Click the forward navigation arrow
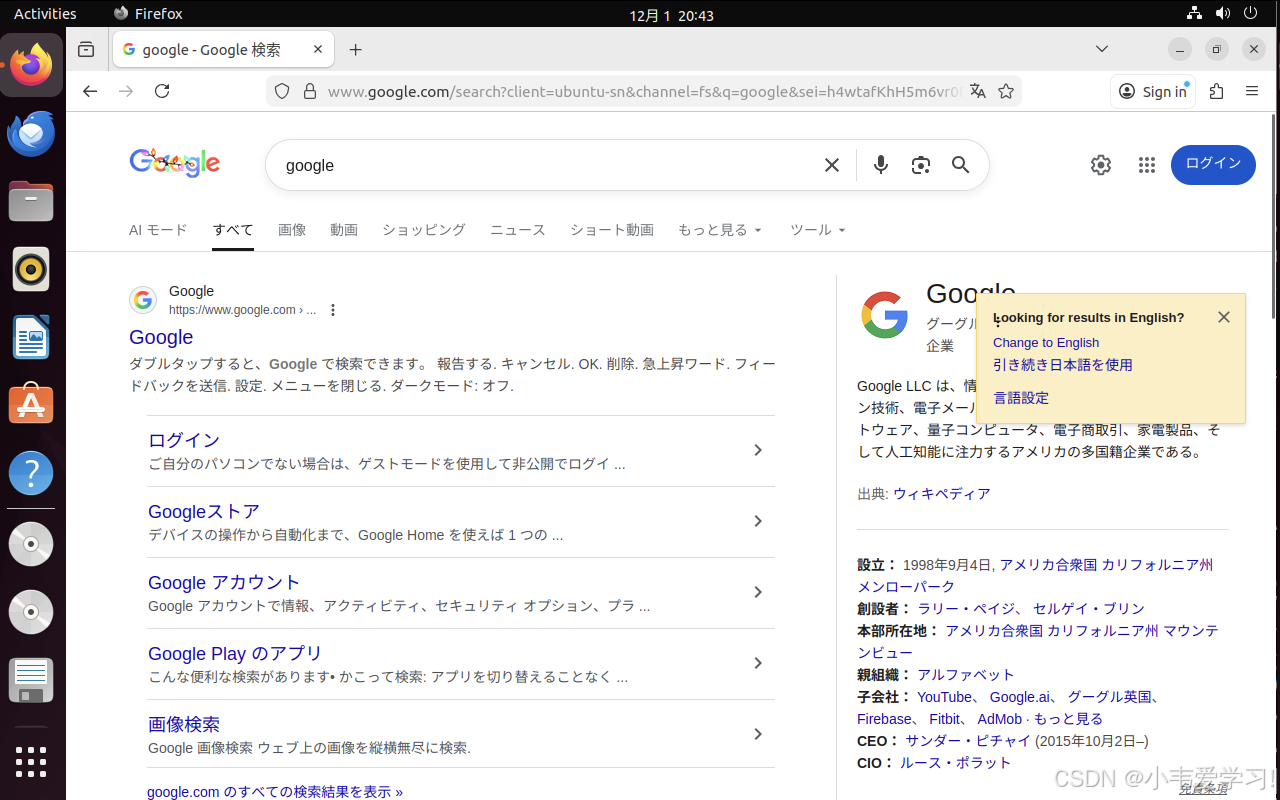 point(126,91)
